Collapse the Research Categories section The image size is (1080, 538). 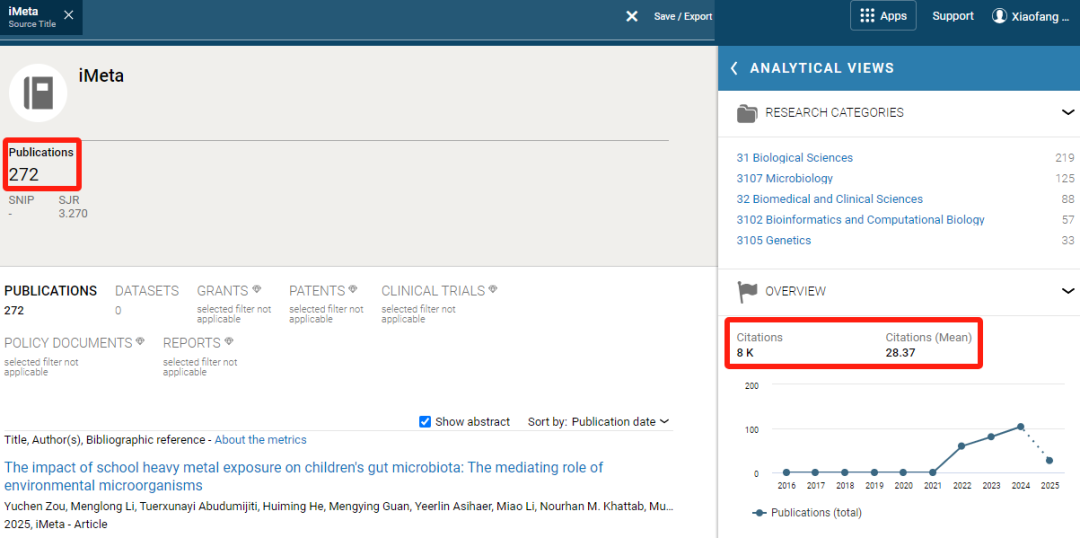click(1068, 112)
